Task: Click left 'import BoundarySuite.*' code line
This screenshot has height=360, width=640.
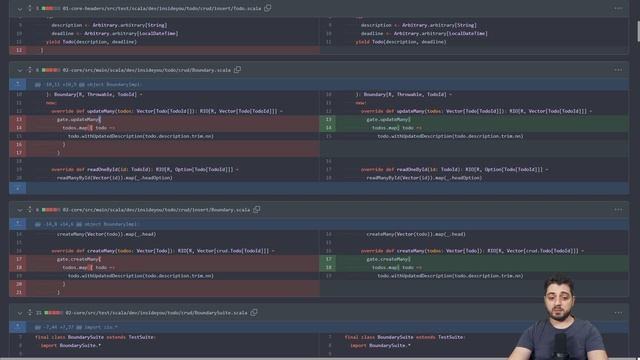Action: [x=71, y=346]
